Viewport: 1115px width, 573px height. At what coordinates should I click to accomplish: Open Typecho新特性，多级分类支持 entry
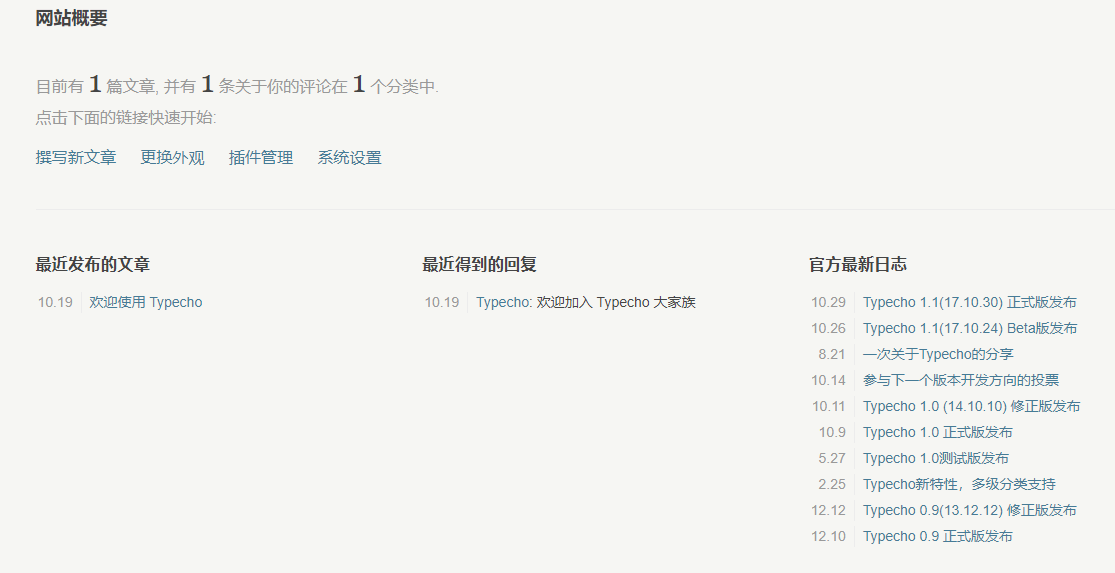click(x=959, y=485)
